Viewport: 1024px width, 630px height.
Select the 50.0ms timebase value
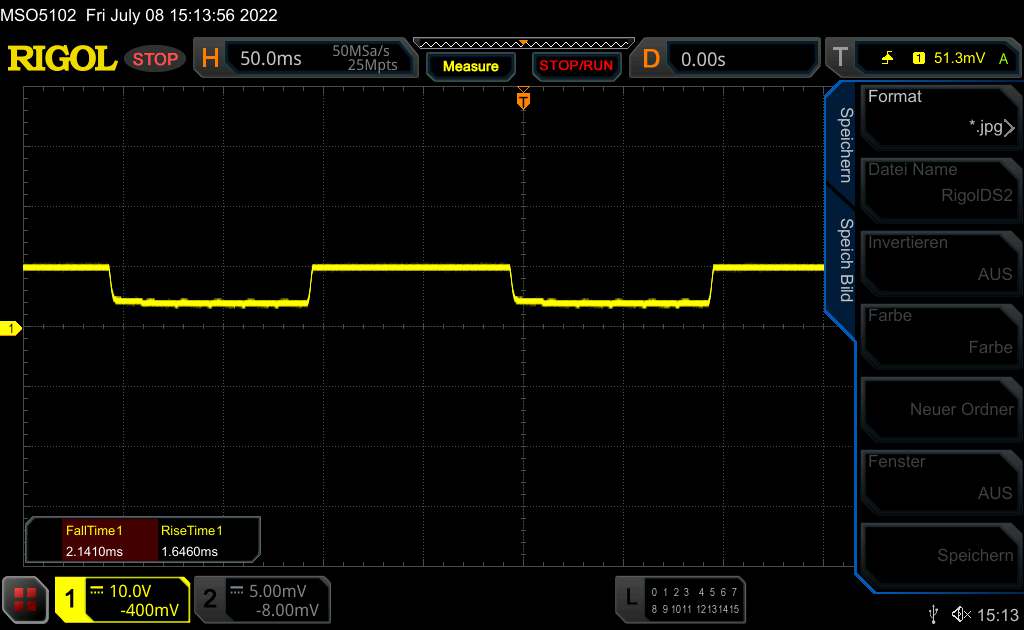click(270, 59)
